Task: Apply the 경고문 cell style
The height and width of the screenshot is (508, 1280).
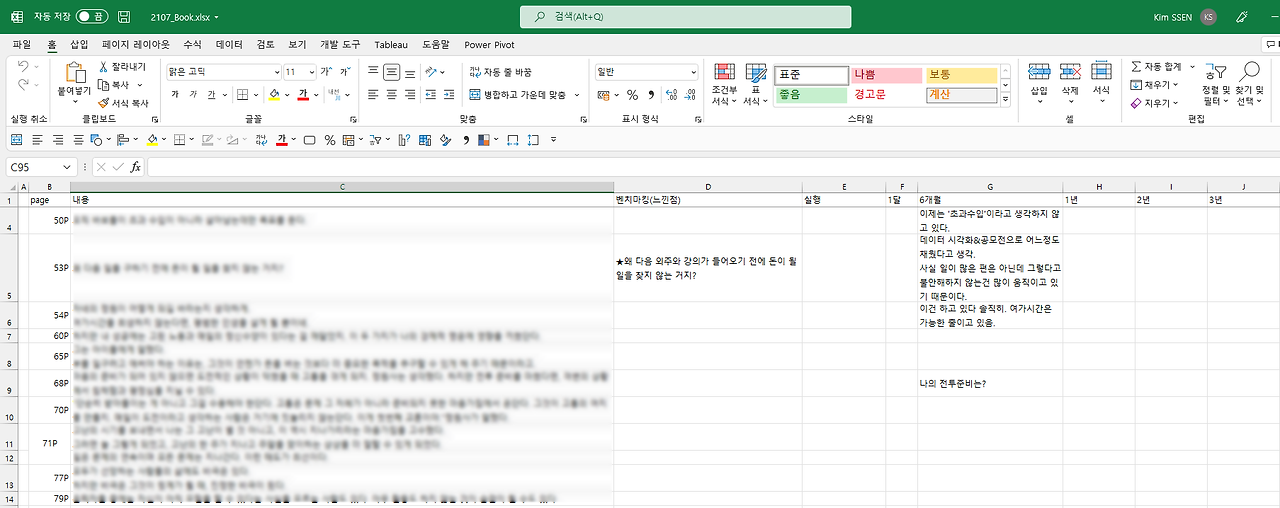Action: coord(886,95)
